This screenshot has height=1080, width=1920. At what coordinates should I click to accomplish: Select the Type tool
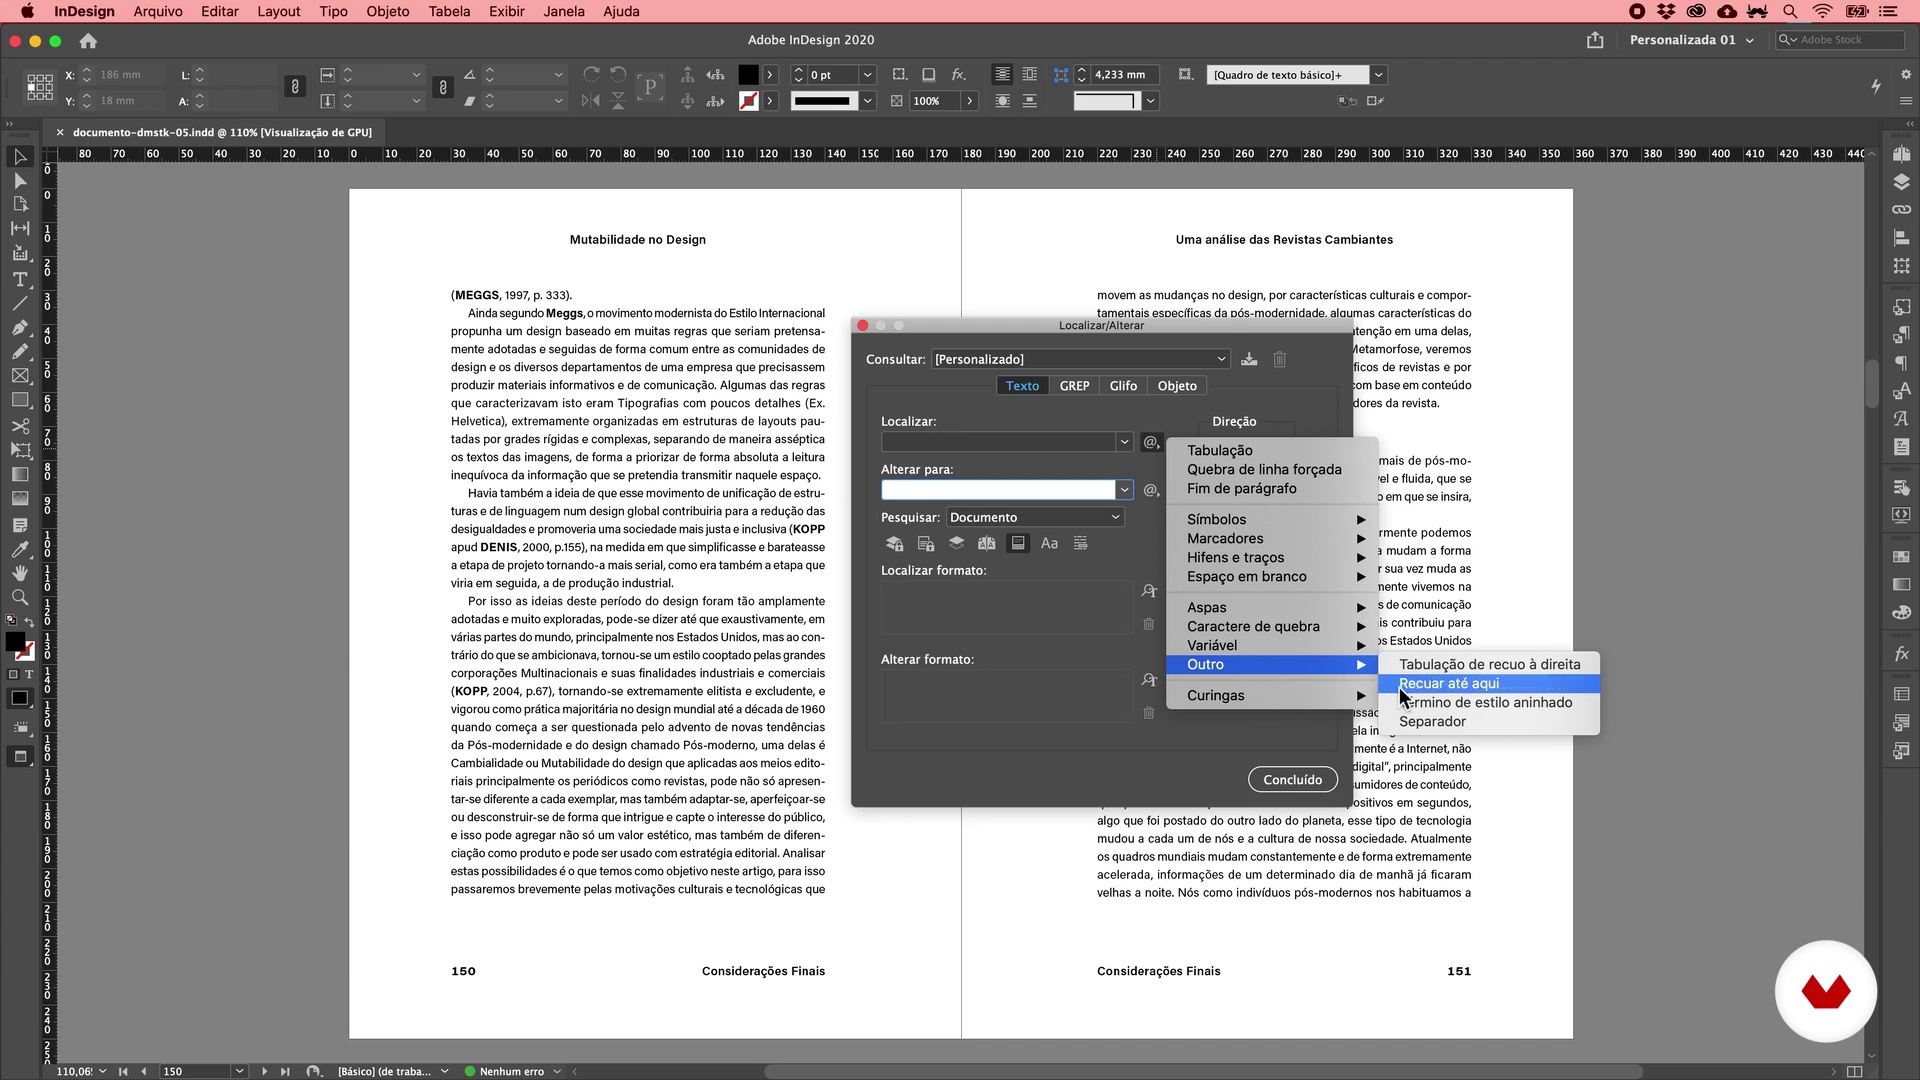pyautogui.click(x=19, y=279)
